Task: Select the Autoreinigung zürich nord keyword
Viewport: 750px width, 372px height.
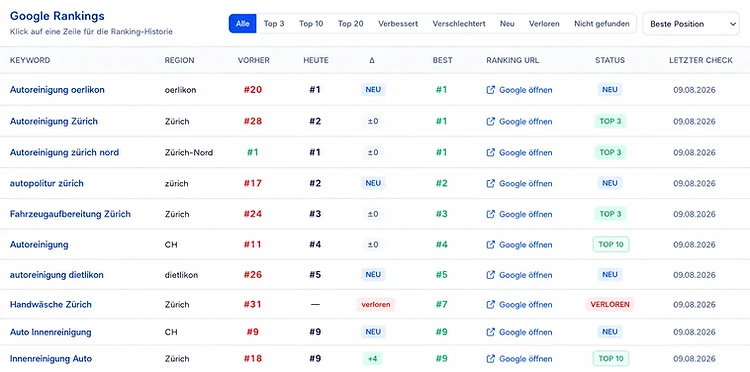Action: [x=64, y=153]
